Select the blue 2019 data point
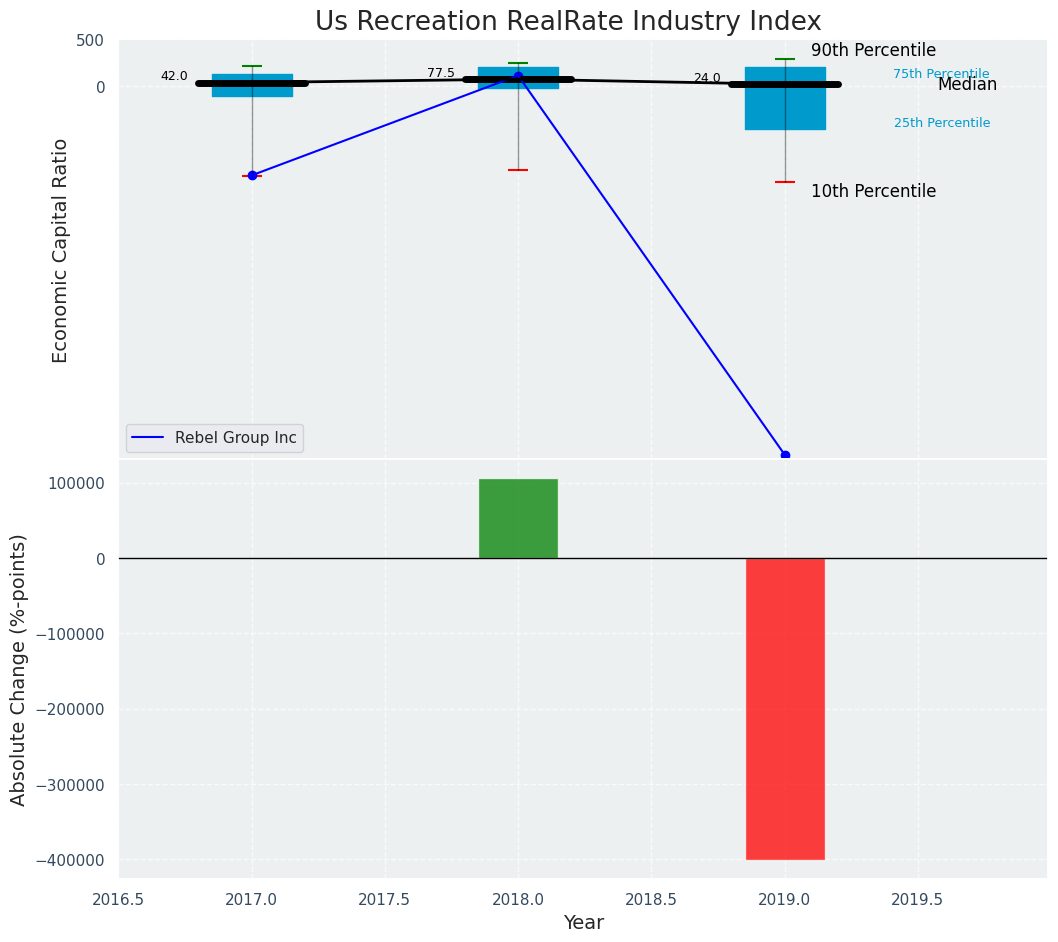The height and width of the screenshot is (942, 1058). pos(785,456)
